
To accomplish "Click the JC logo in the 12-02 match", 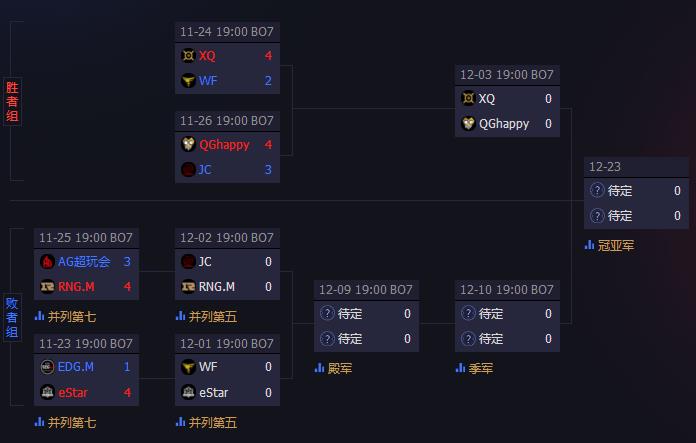I will (188, 261).
